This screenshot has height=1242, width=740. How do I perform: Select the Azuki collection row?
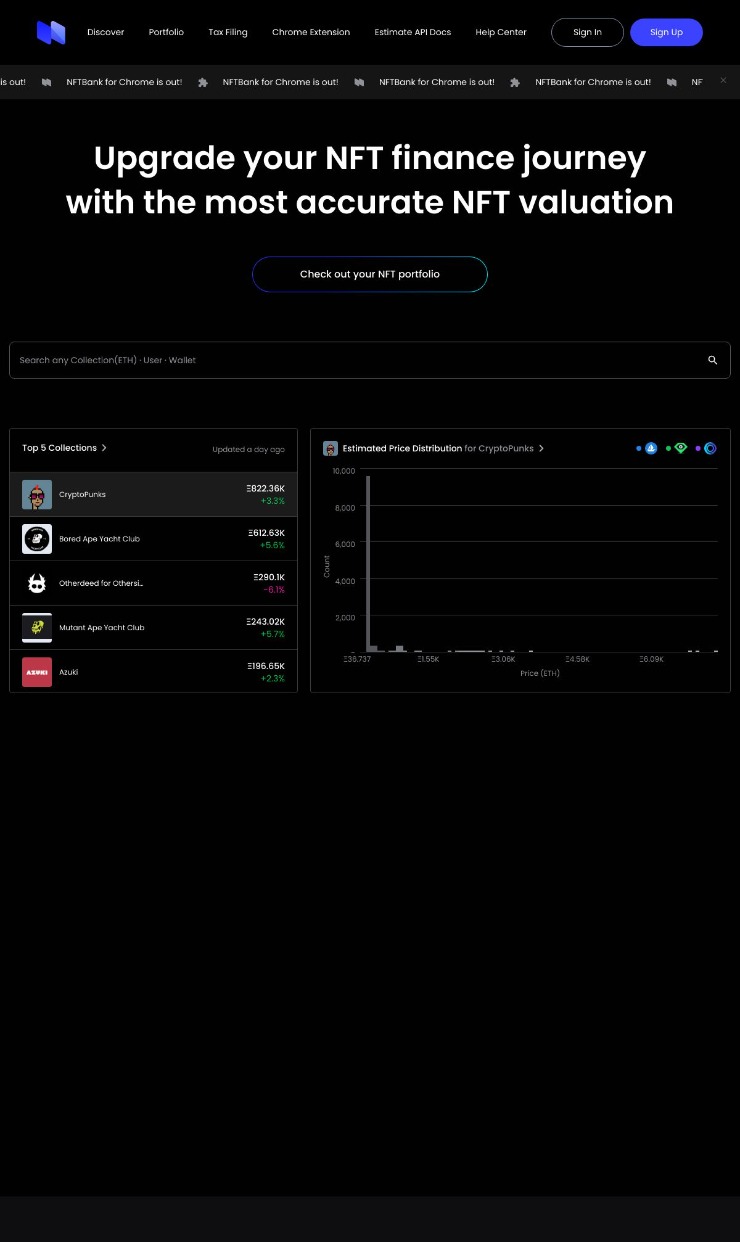click(x=153, y=672)
